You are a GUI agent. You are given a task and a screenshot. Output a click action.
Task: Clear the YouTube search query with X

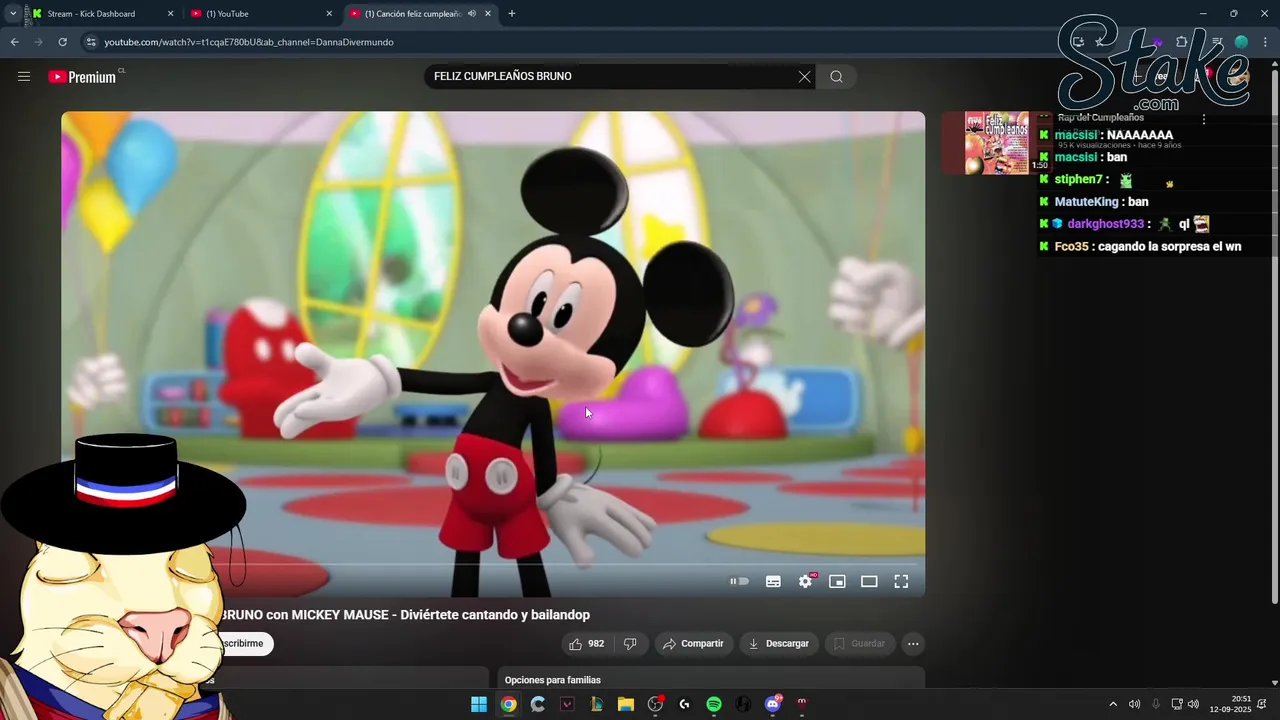pyautogui.click(x=804, y=76)
